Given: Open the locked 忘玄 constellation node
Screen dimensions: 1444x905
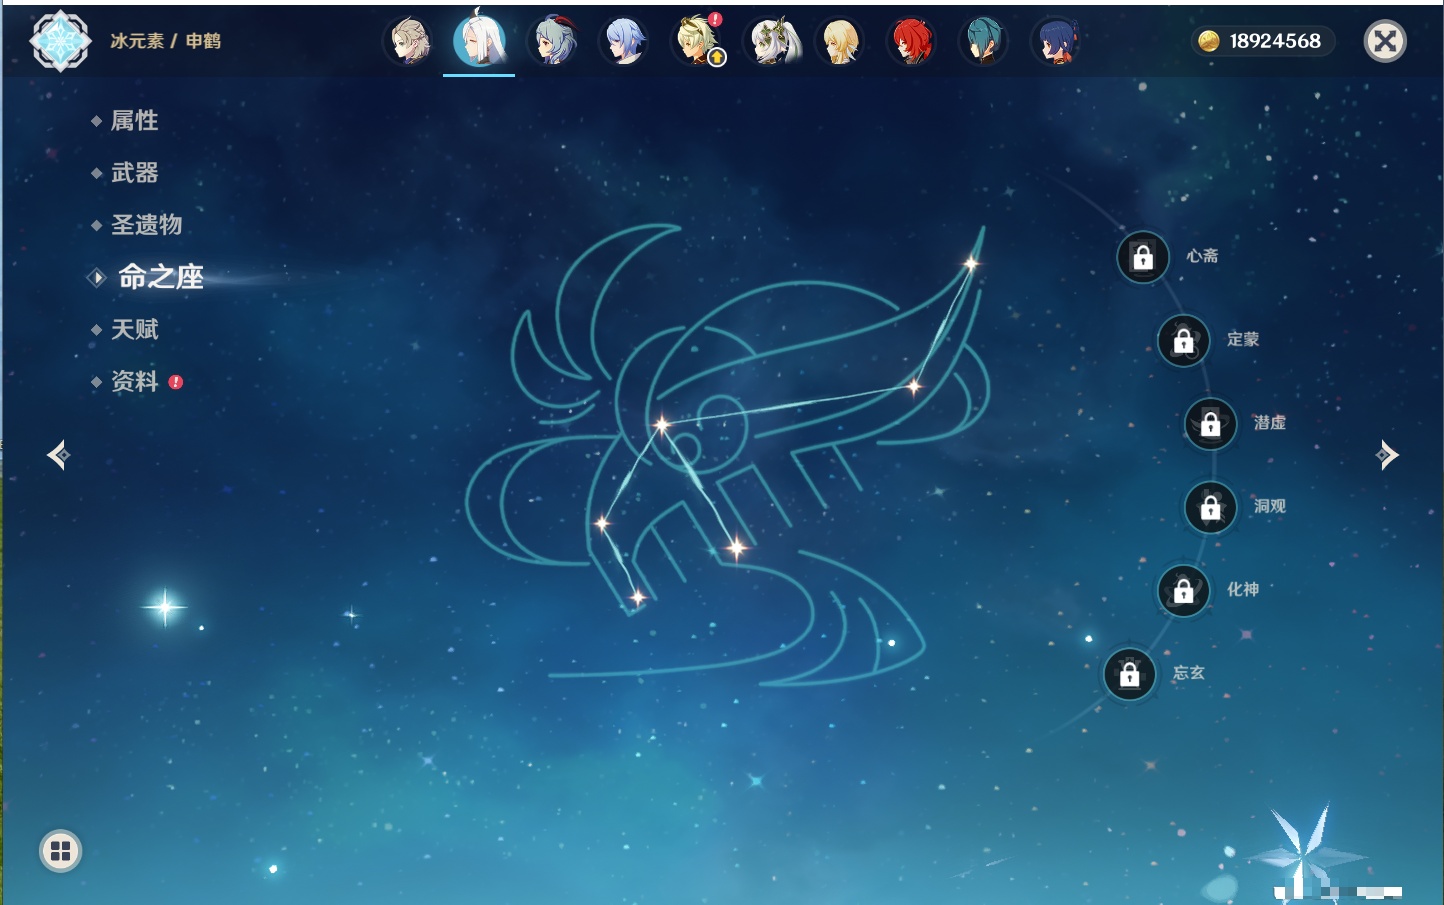Looking at the screenshot, I should 1129,675.
